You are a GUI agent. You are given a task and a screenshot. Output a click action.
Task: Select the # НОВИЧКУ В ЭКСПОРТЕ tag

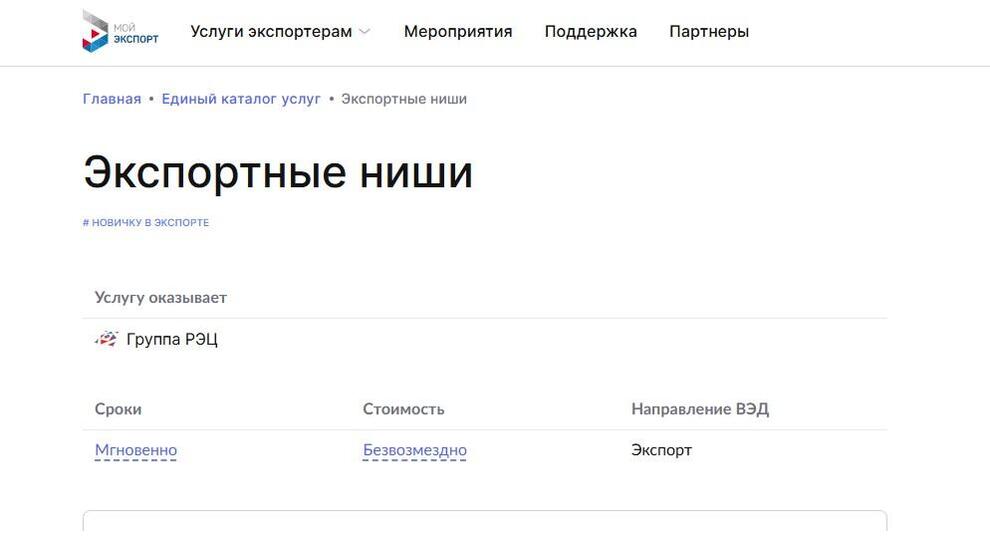coord(146,222)
